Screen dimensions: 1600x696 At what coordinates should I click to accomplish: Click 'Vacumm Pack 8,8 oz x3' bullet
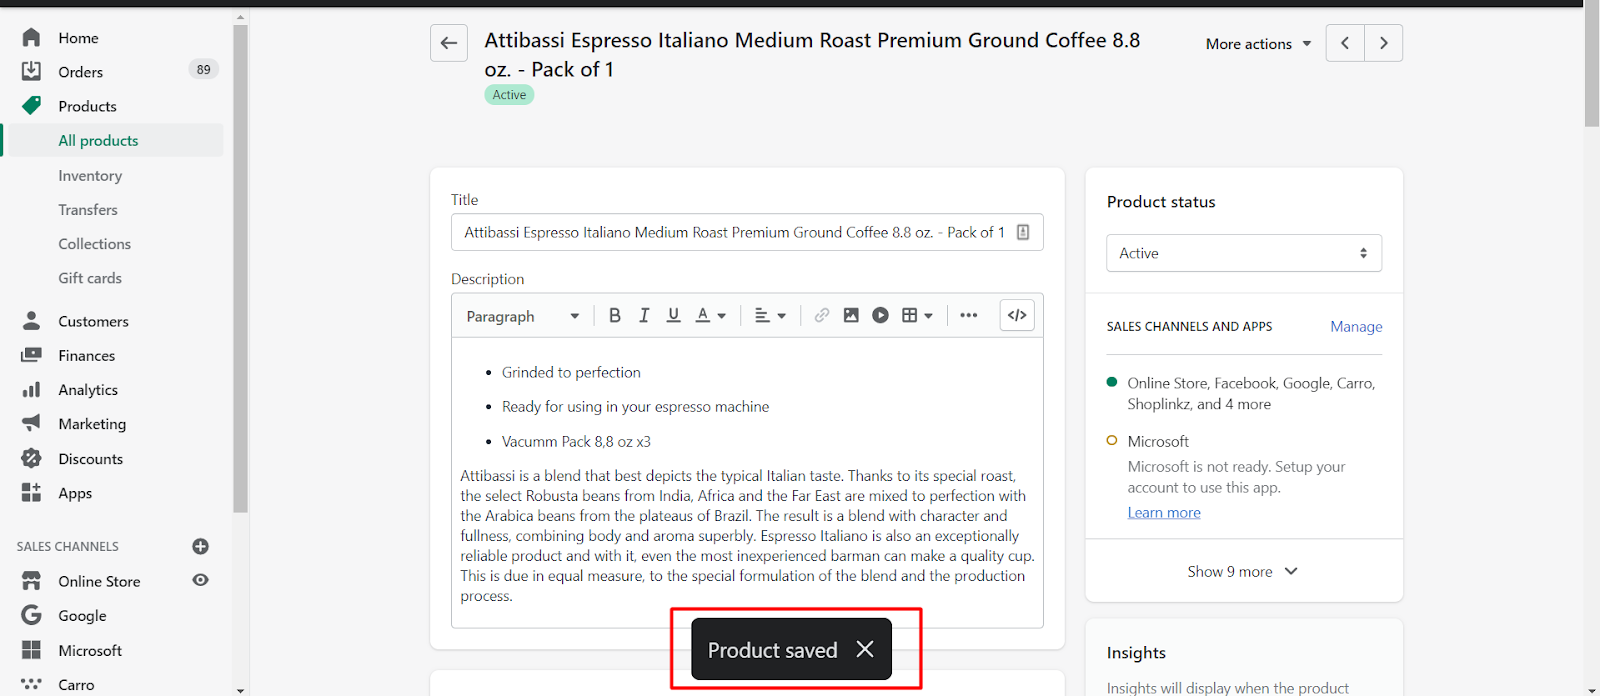click(x=576, y=441)
